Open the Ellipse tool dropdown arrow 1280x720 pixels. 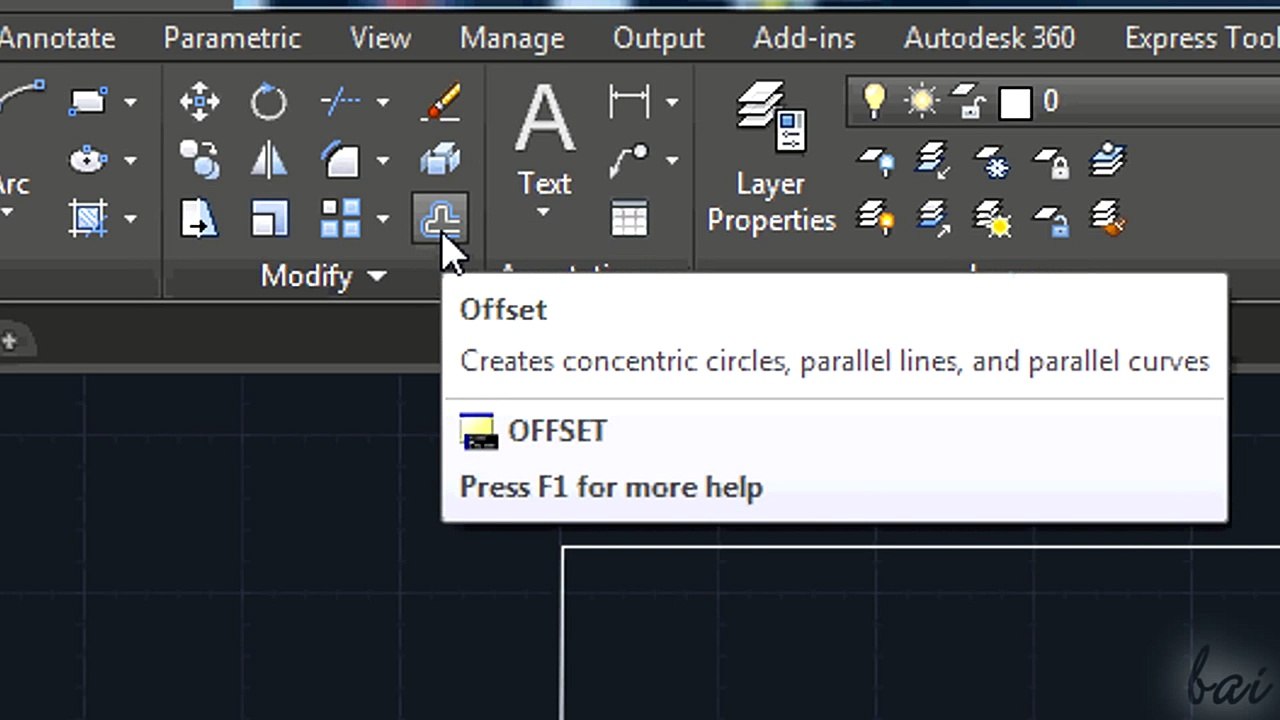pyautogui.click(x=131, y=160)
